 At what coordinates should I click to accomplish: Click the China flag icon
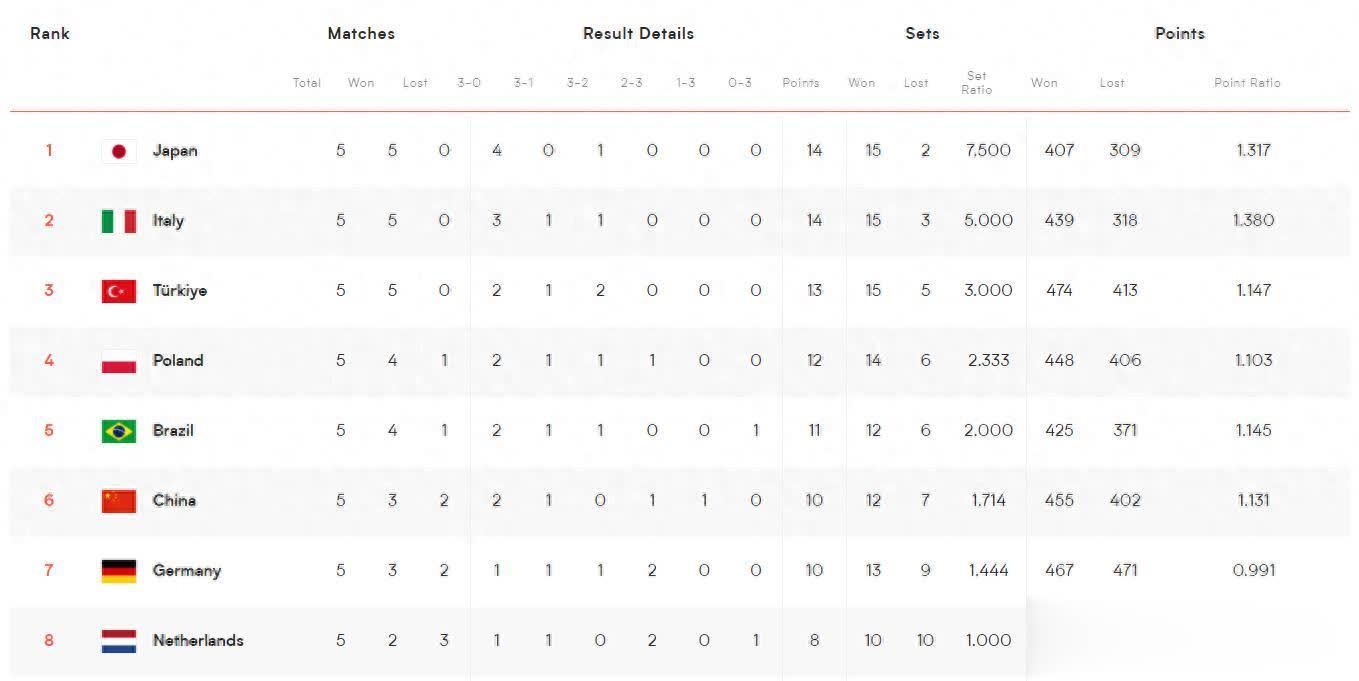click(119, 501)
